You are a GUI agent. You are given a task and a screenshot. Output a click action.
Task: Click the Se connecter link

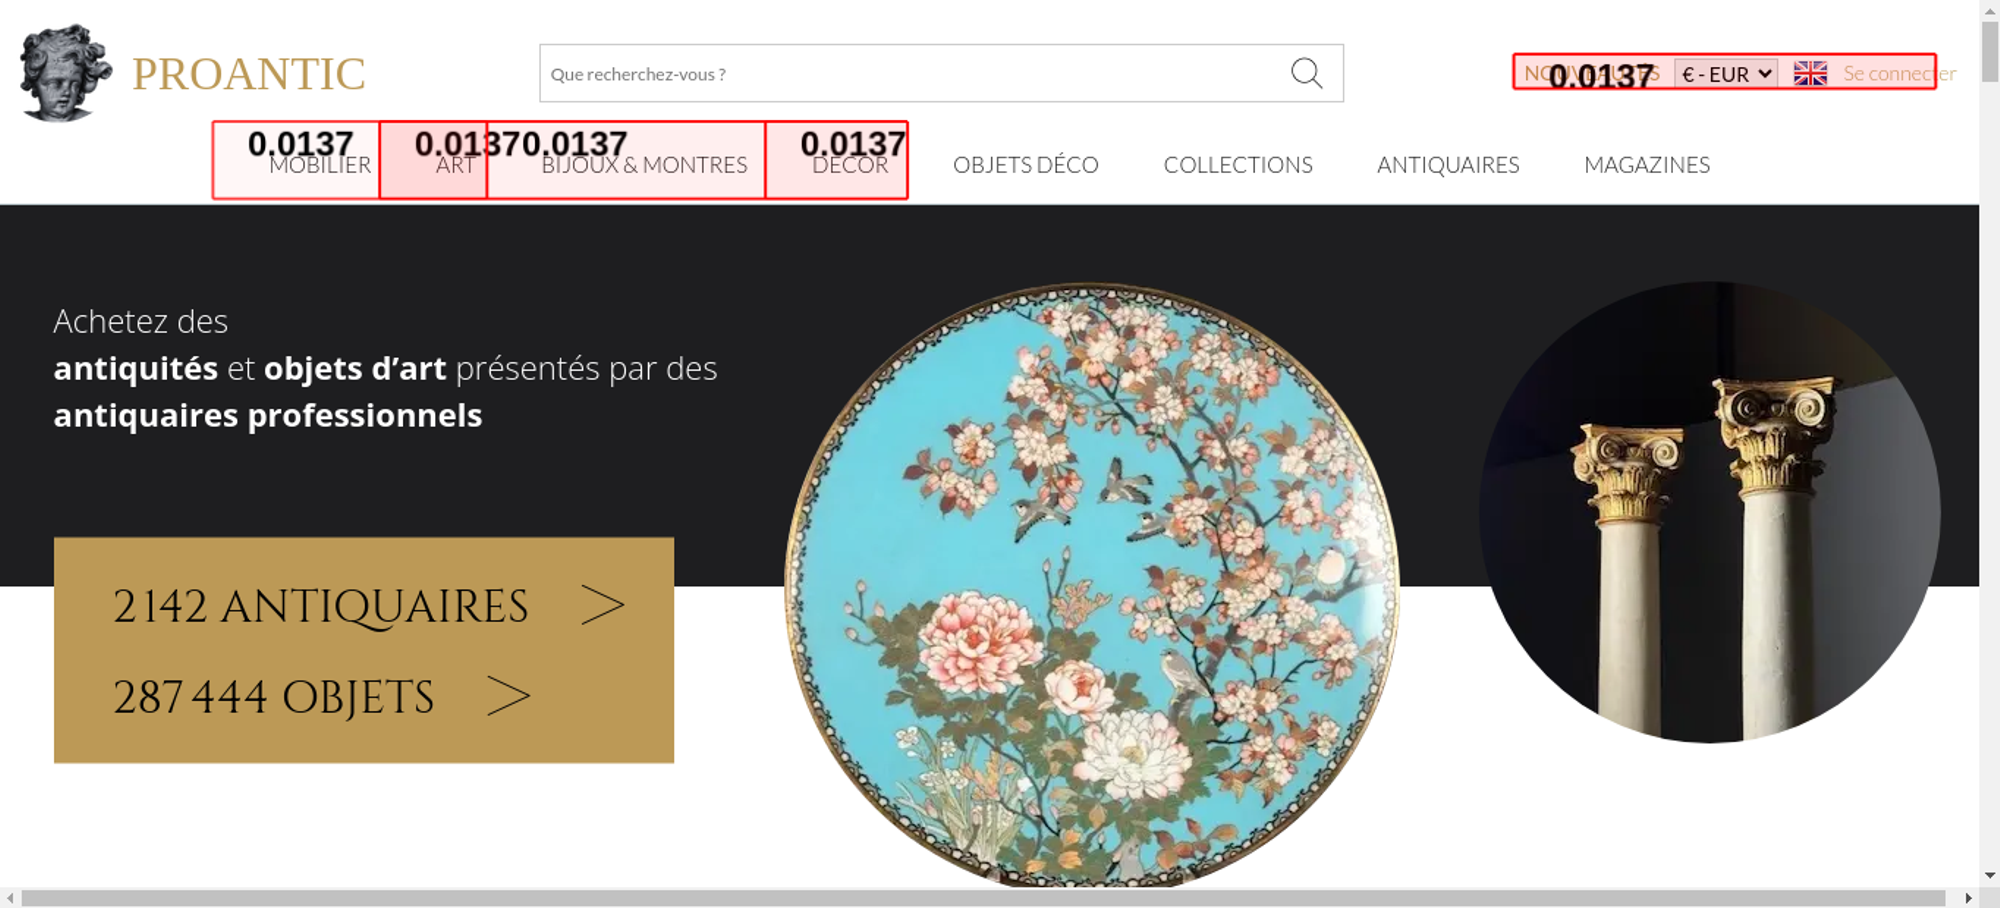pyautogui.click(x=1899, y=73)
